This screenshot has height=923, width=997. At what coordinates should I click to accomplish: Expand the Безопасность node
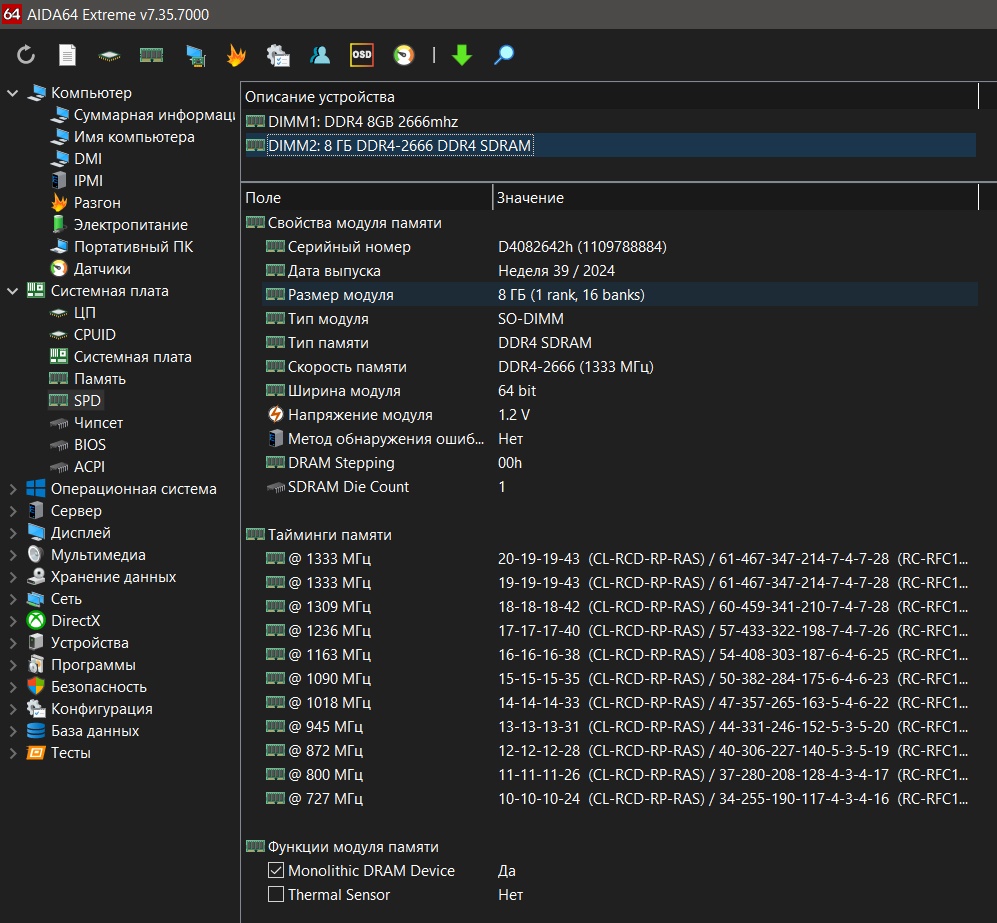pos(12,687)
